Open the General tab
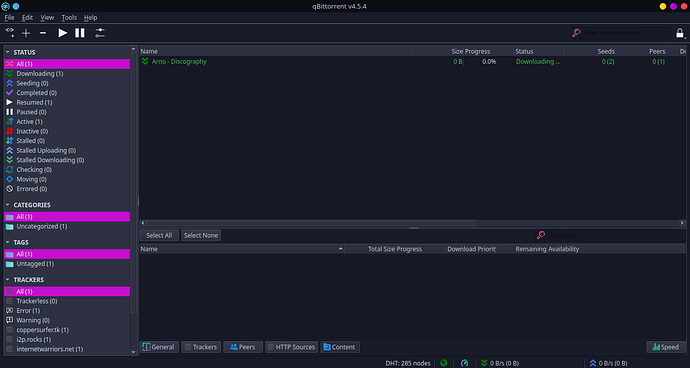The image size is (690, 368). pos(159,347)
